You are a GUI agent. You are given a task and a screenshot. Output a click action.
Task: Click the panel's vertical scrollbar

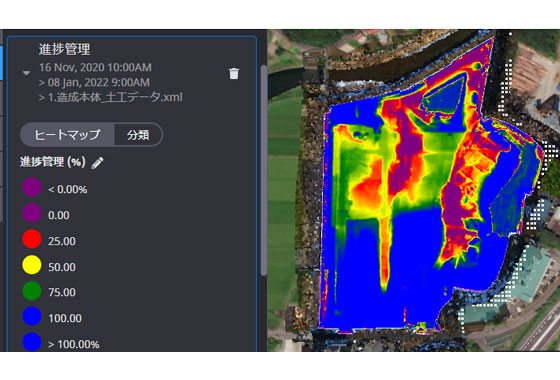(x=264, y=170)
